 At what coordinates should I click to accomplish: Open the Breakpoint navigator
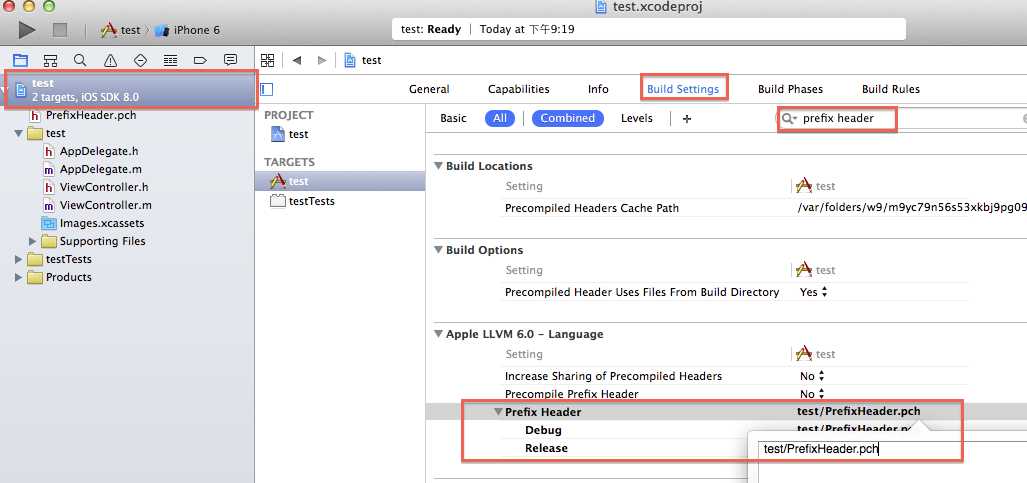coord(200,60)
